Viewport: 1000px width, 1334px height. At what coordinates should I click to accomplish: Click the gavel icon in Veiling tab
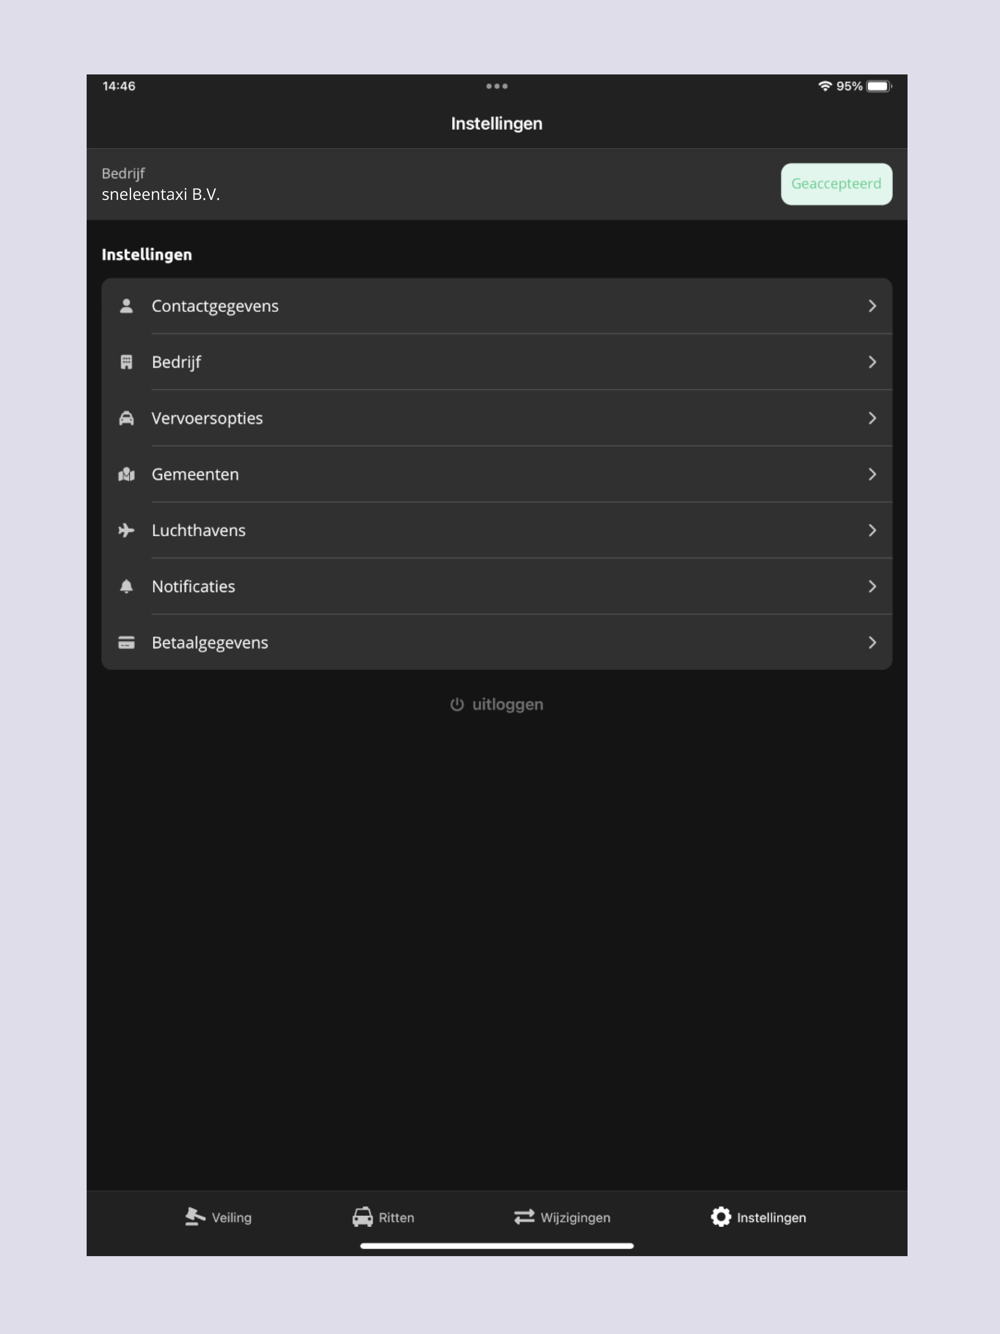(x=194, y=1217)
